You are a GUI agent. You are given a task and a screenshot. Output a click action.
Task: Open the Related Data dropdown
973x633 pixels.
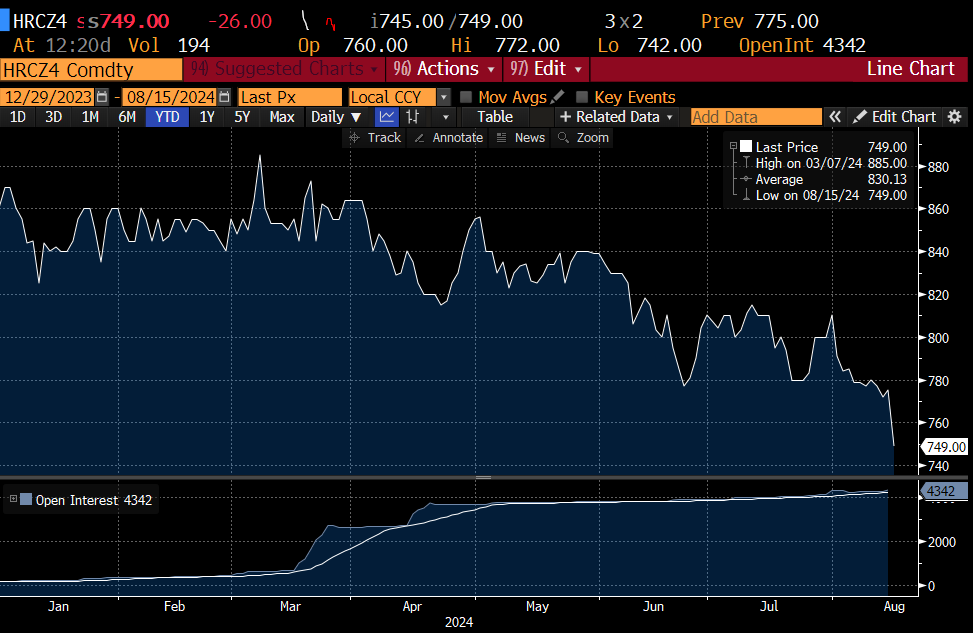pos(616,117)
